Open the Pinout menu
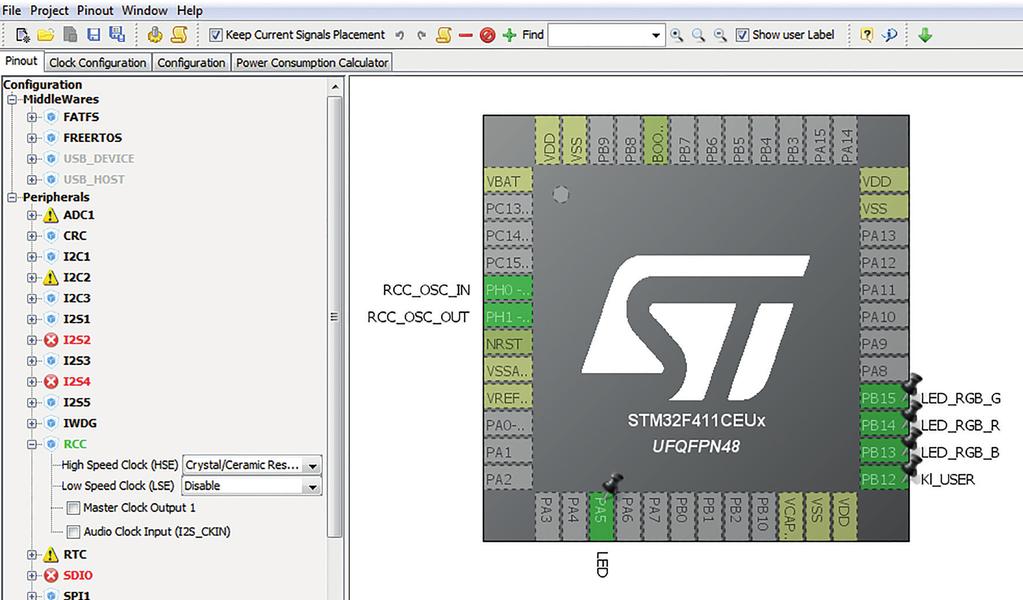The height and width of the screenshot is (600, 1023). (x=95, y=10)
